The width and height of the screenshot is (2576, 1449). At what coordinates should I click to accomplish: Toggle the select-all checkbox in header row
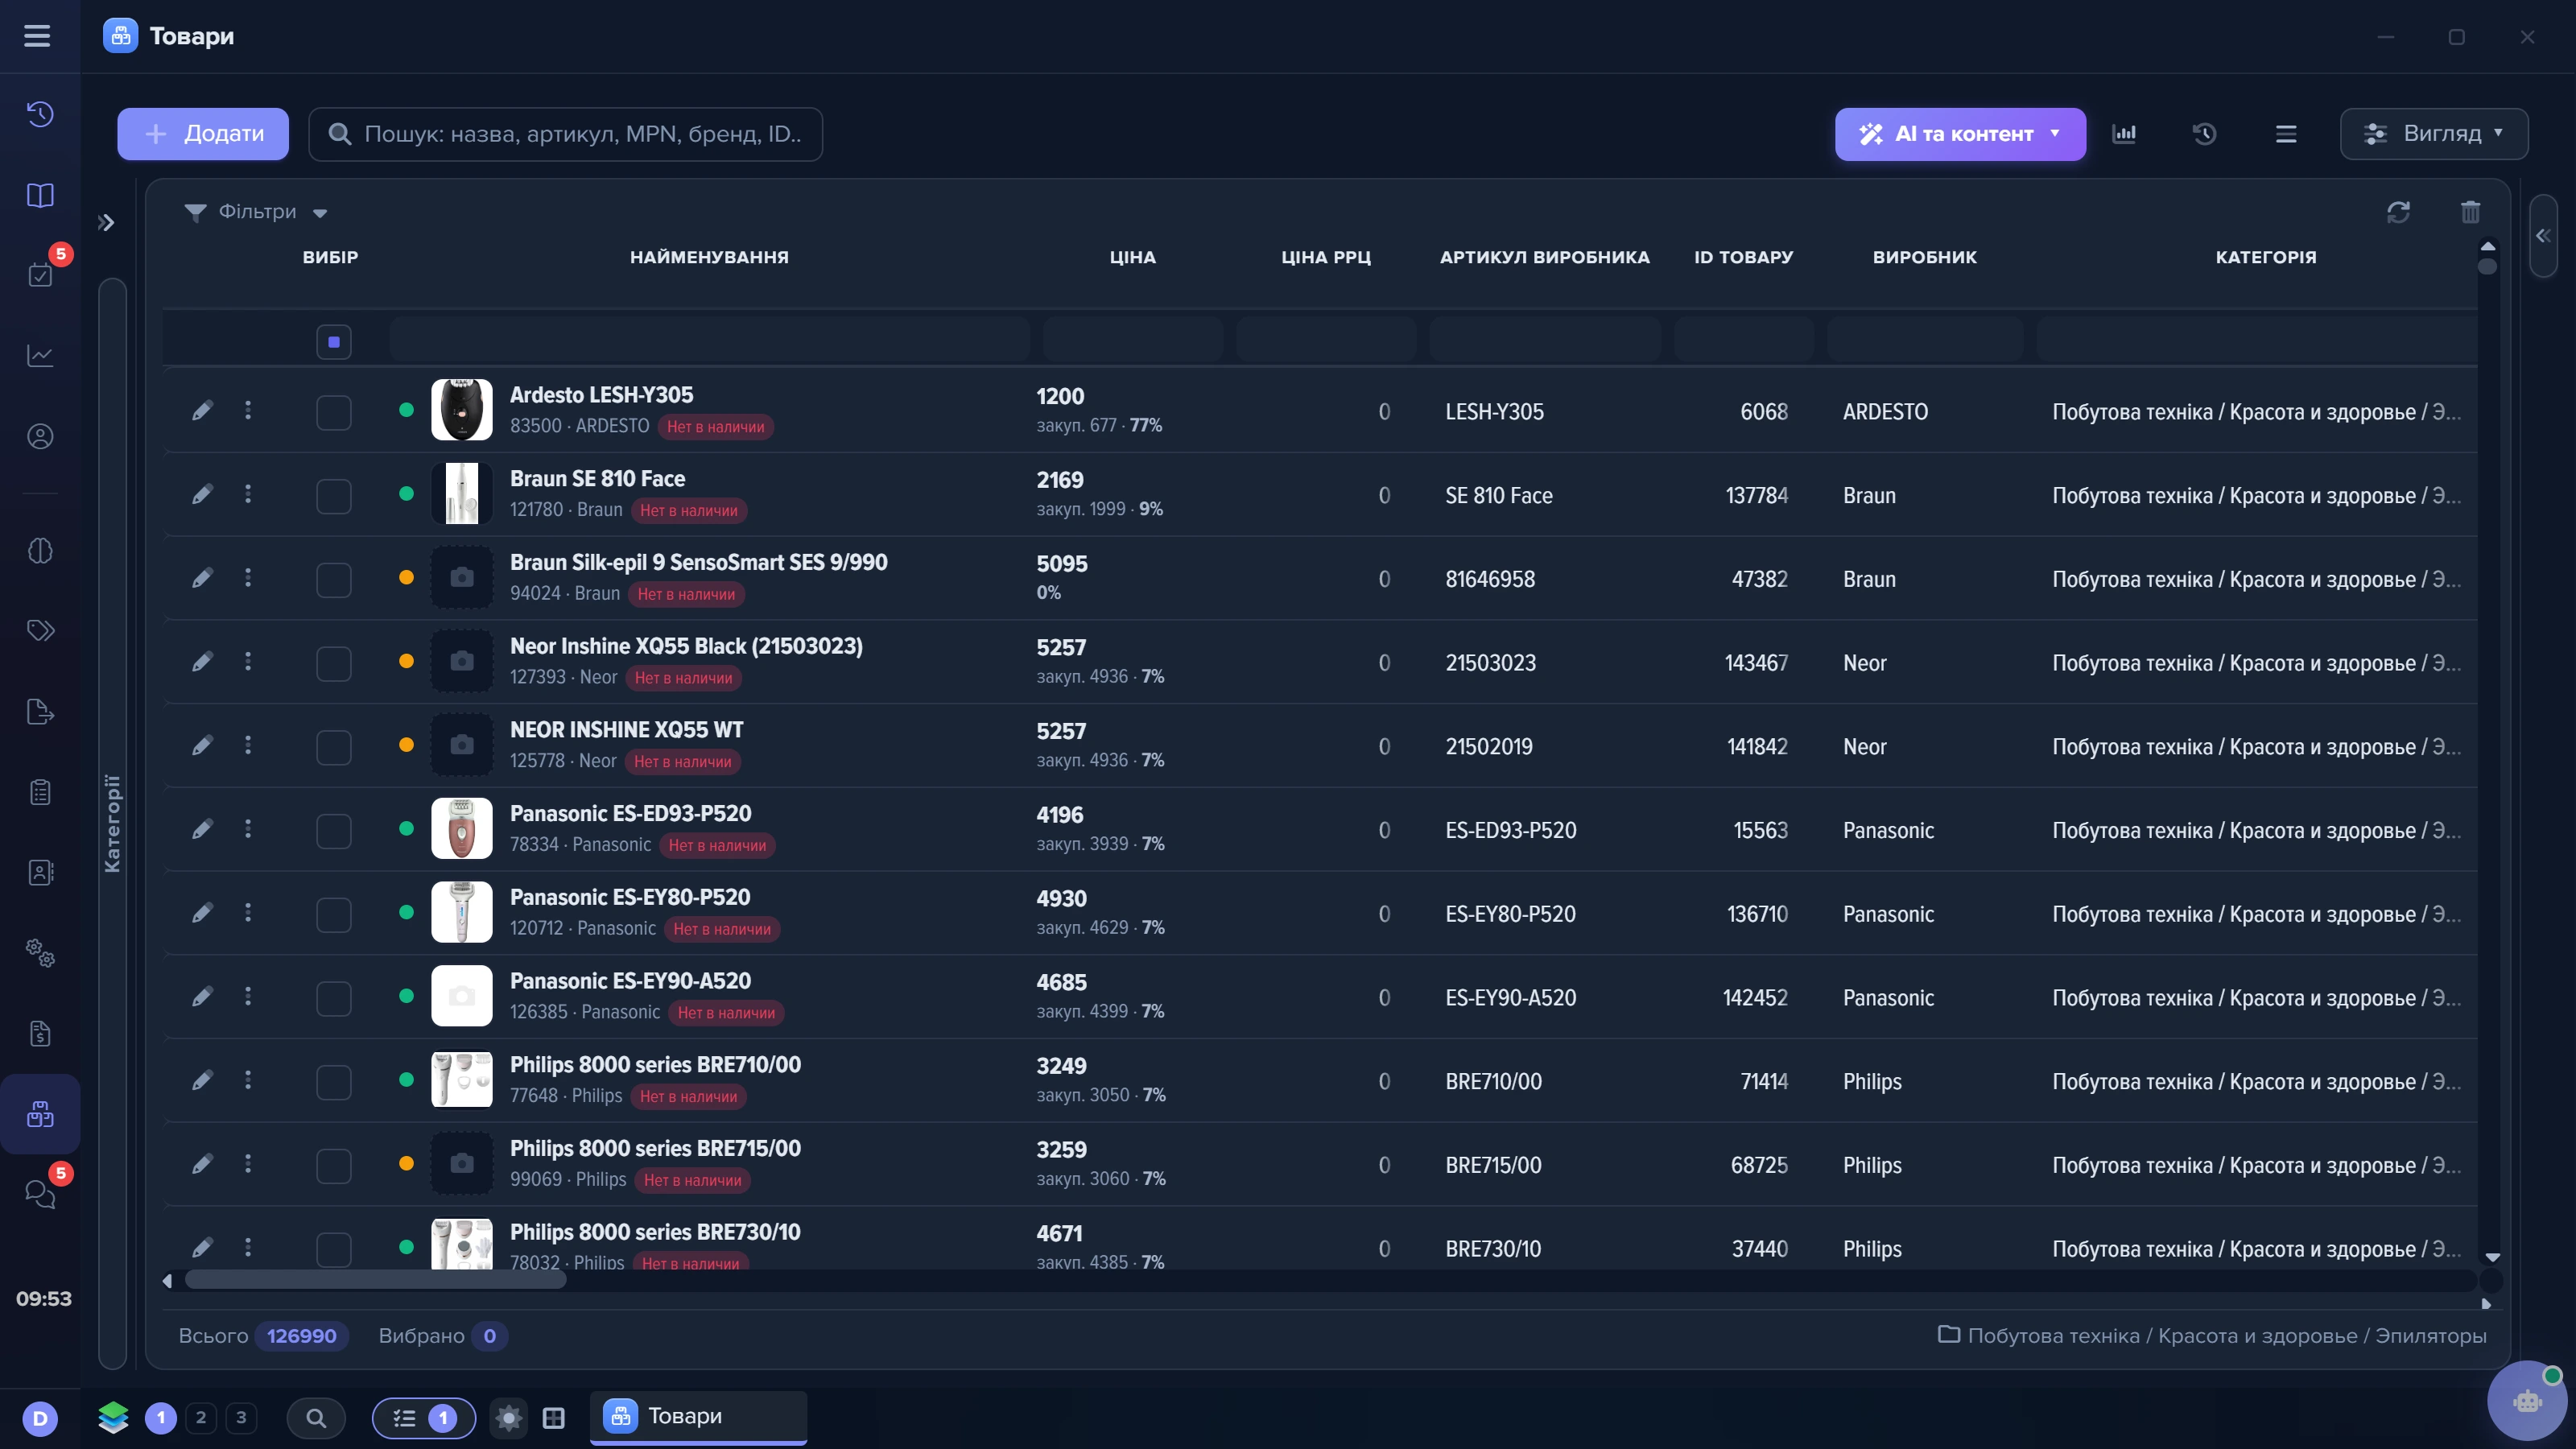click(334, 342)
